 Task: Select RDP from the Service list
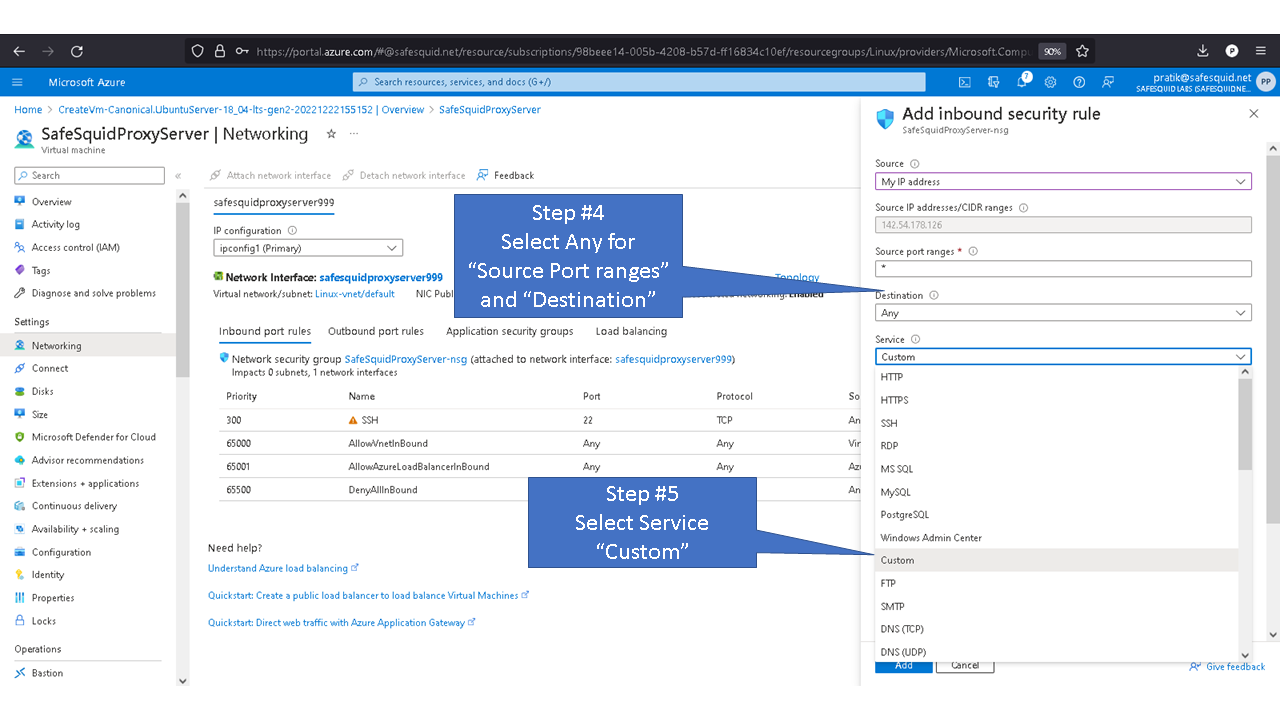click(x=1056, y=446)
